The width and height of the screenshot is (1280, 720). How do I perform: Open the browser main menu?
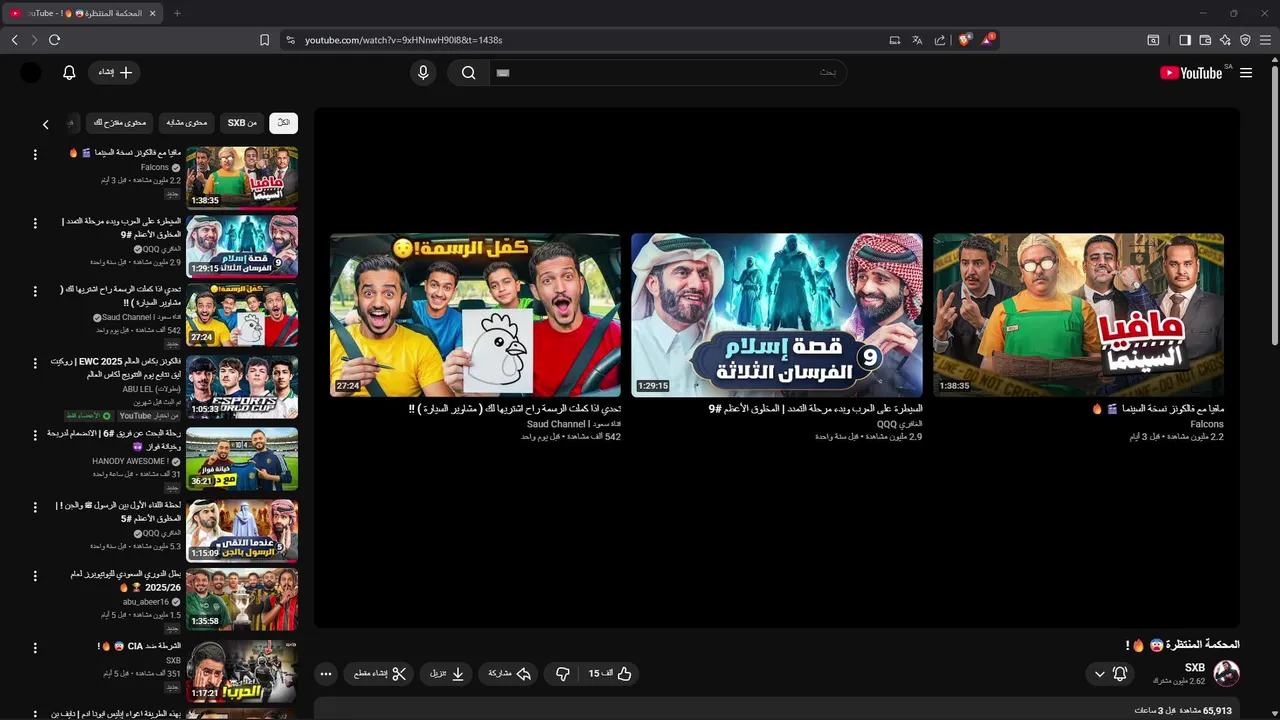[x=1265, y=40]
